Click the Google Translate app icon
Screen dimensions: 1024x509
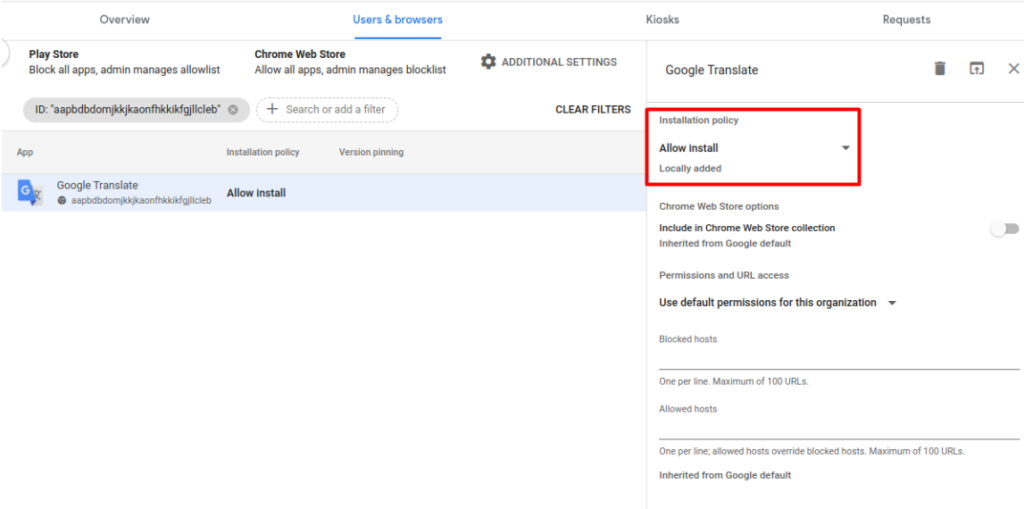pos(30,193)
